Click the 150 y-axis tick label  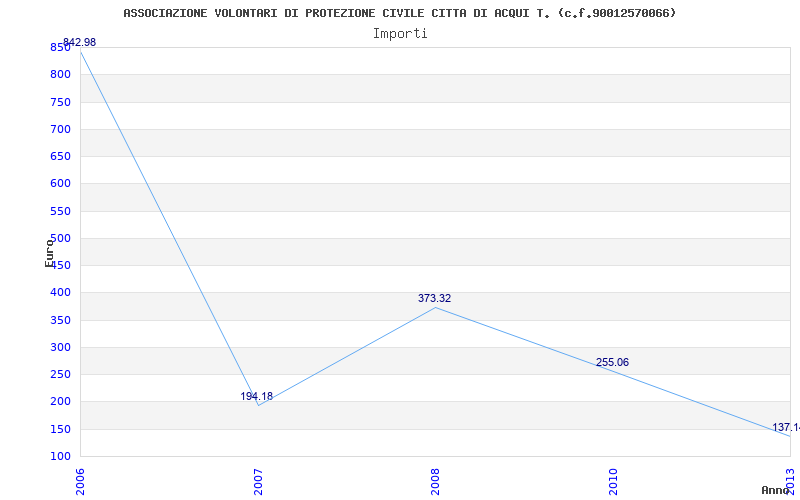[60, 429]
